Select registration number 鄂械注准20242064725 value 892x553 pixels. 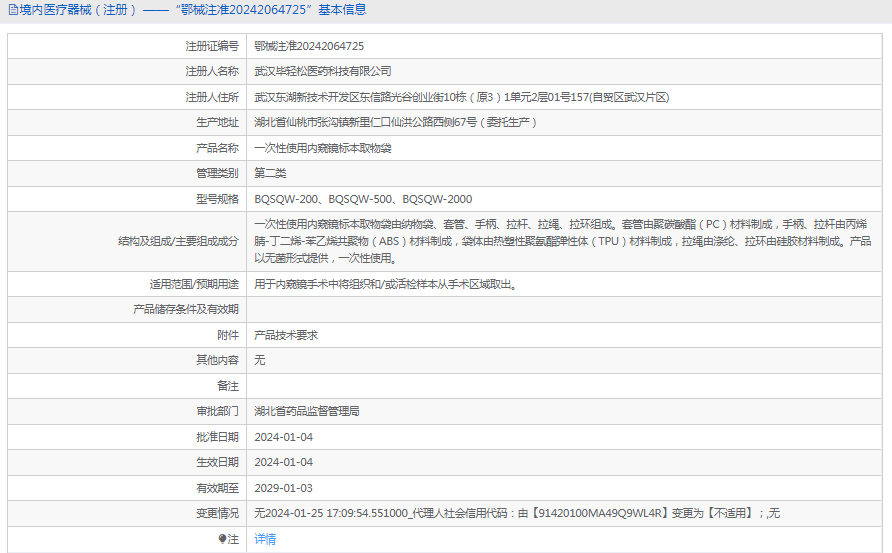click(309, 46)
